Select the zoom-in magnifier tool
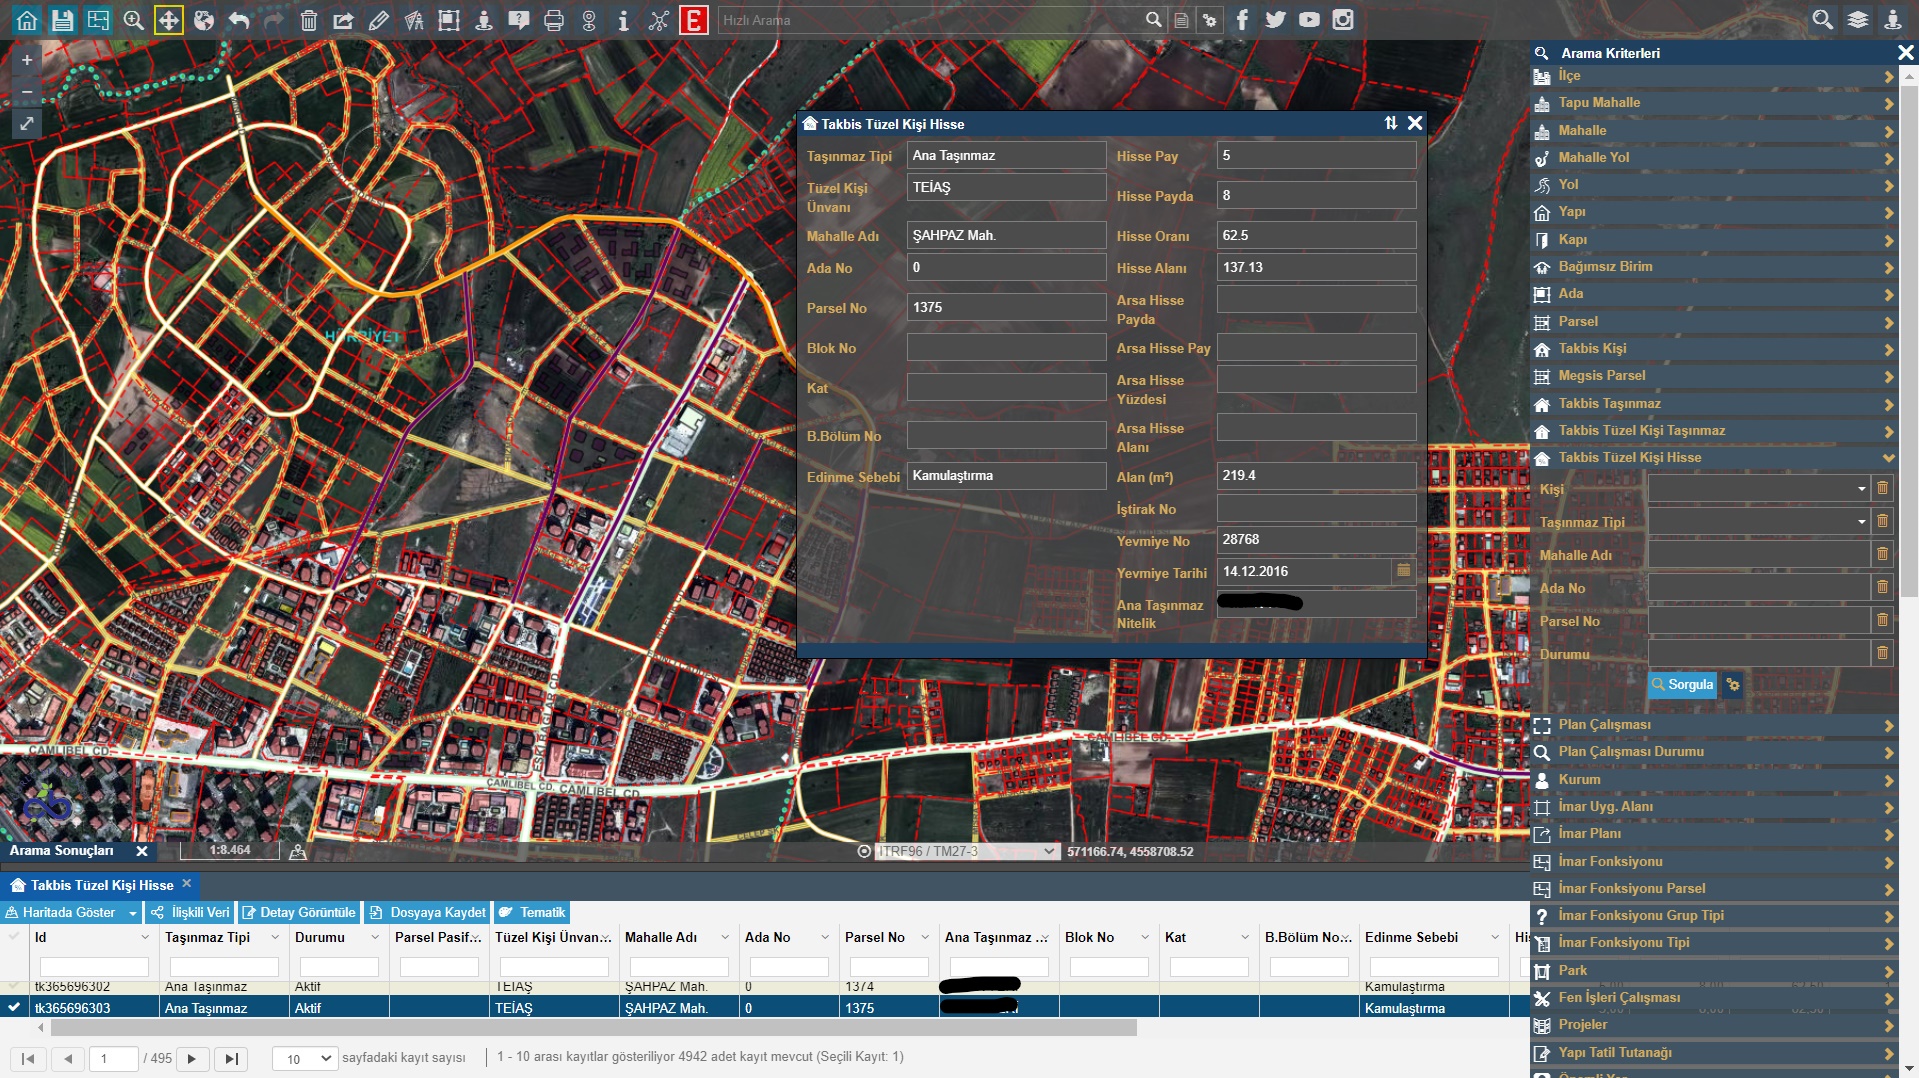The height and width of the screenshot is (1078, 1919). (x=133, y=20)
